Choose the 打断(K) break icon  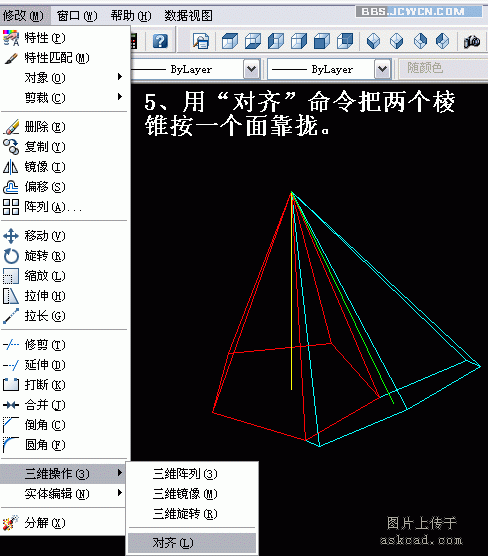(11, 385)
